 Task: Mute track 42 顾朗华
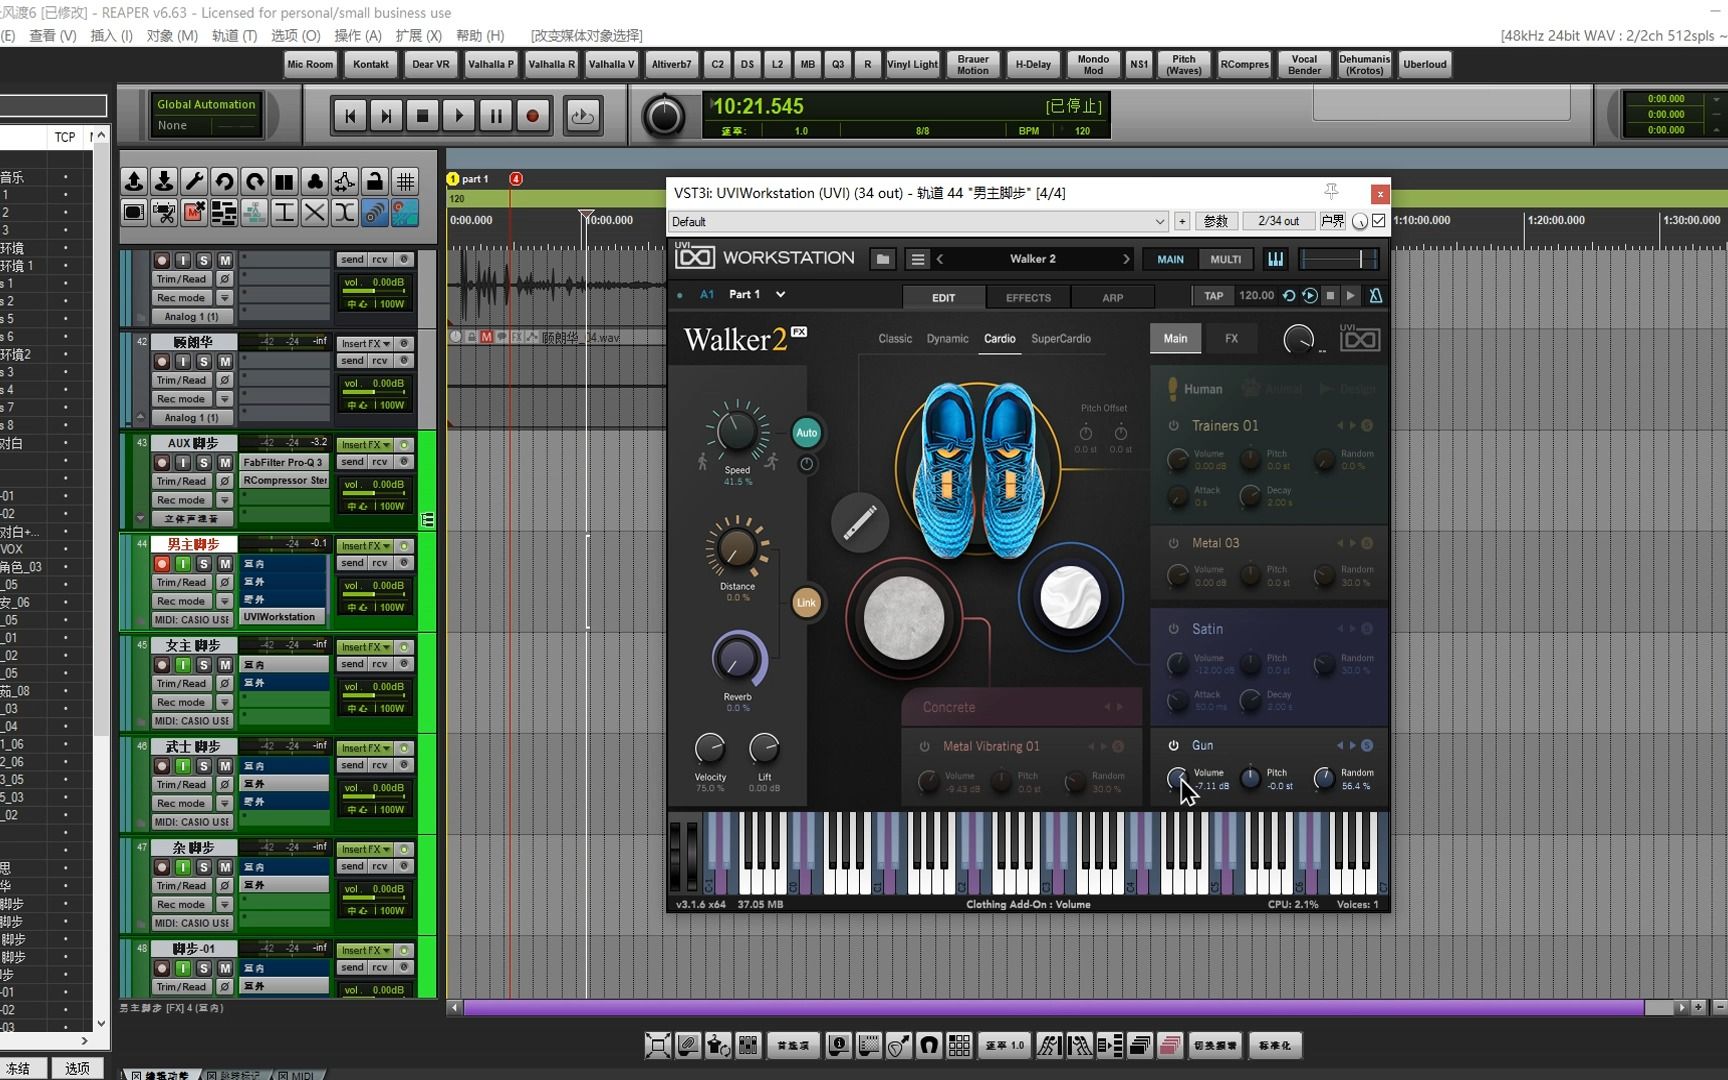point(225,361)
